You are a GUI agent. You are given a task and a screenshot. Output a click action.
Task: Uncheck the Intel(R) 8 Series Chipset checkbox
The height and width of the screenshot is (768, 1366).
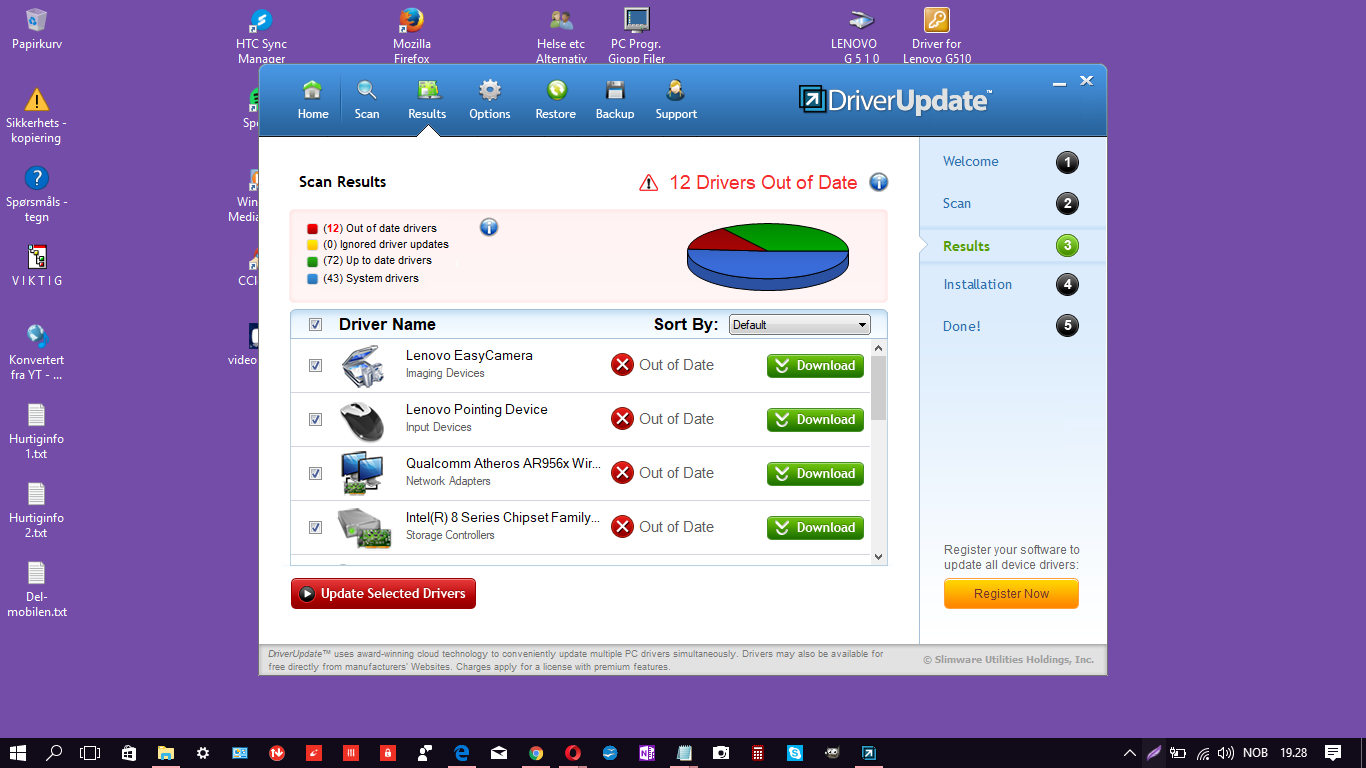click(x=315, y=528)
